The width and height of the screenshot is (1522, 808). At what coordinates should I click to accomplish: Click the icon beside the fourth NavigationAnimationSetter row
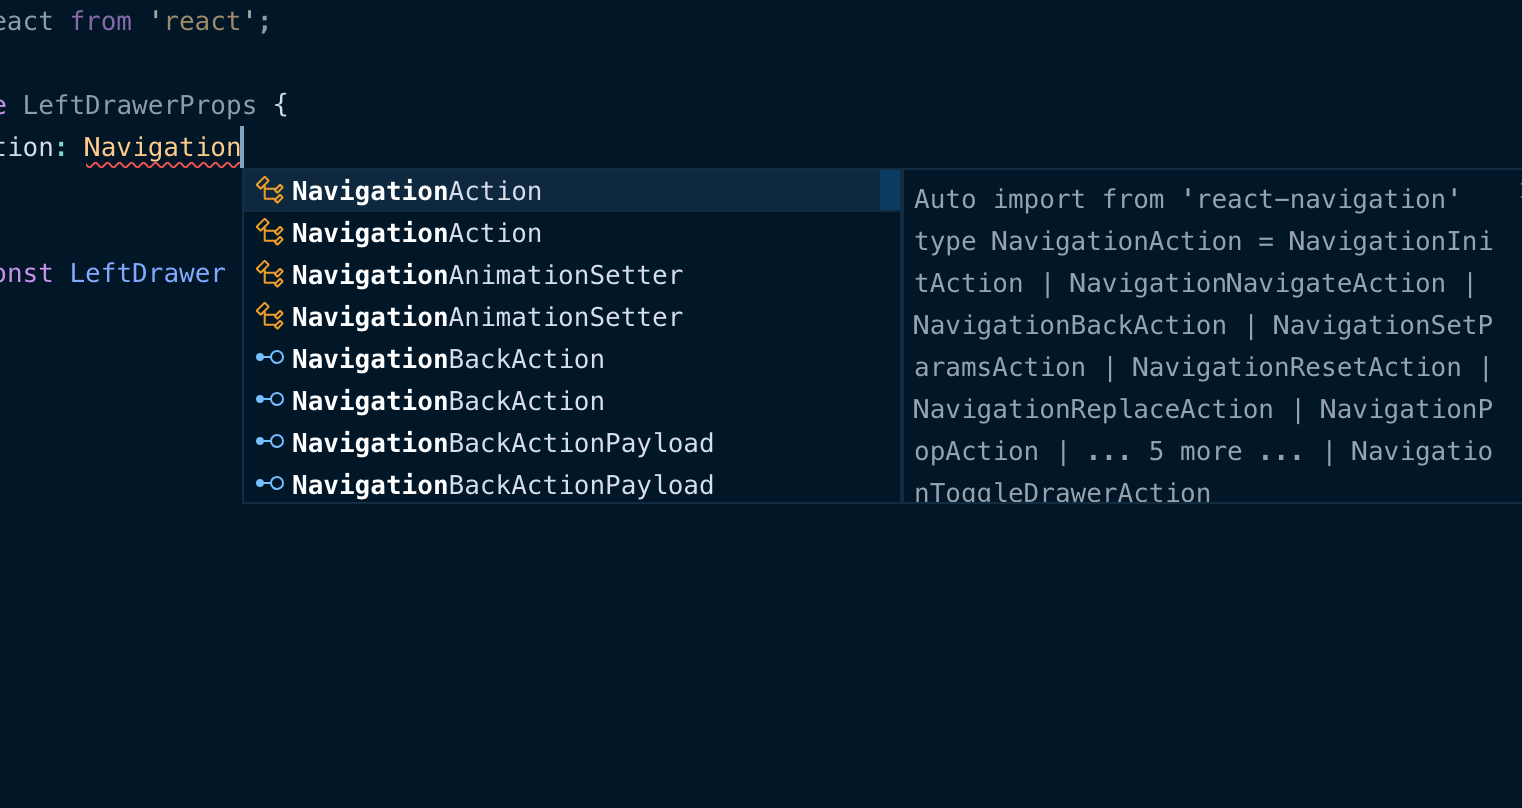(270, 316)
